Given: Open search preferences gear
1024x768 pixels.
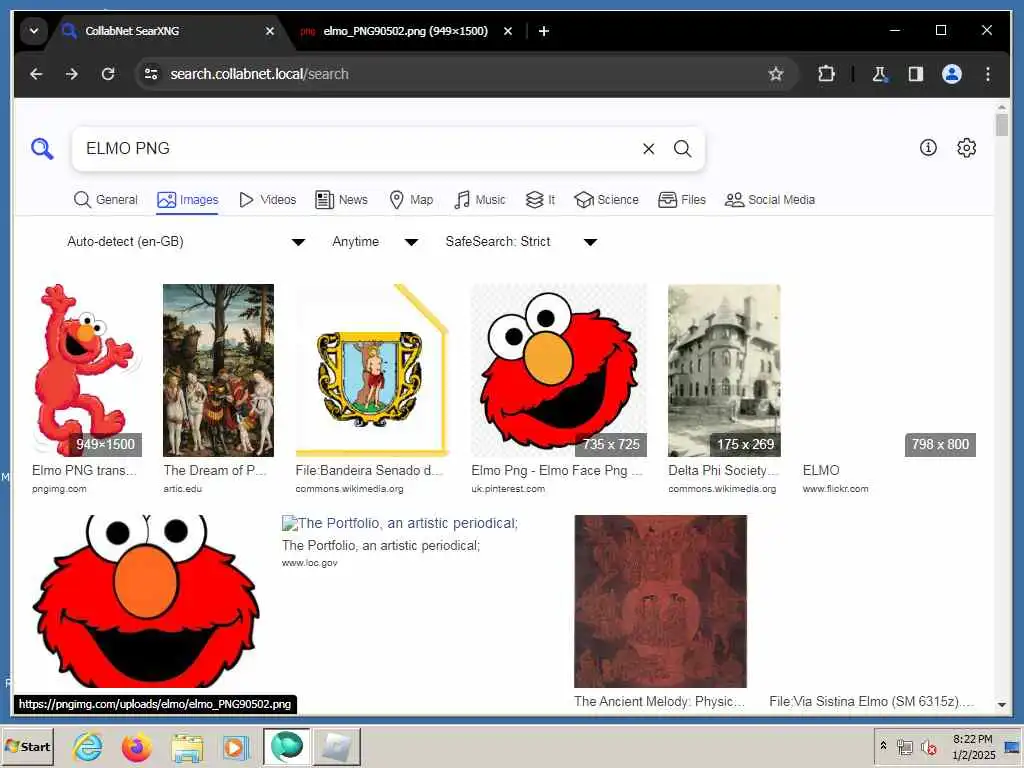Looking at the screenshot, I should [x=967, y=148].
